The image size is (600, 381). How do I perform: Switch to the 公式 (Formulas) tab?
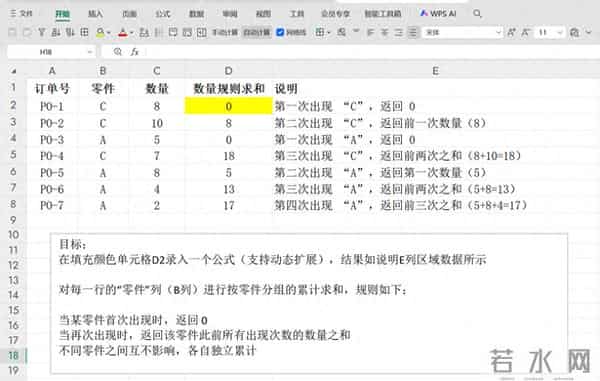pos(163,14)
